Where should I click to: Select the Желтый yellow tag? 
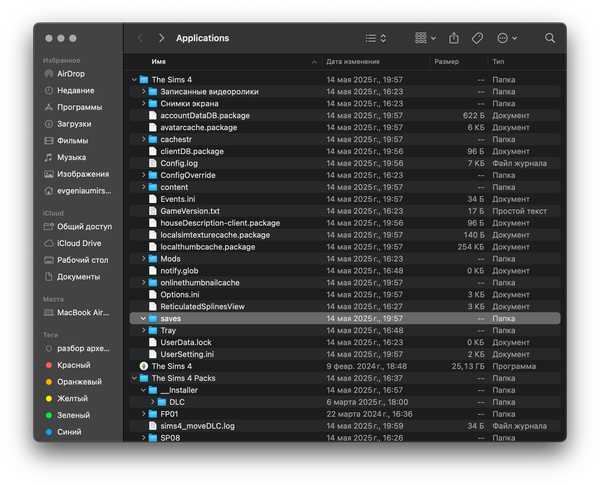click(67, 399)
